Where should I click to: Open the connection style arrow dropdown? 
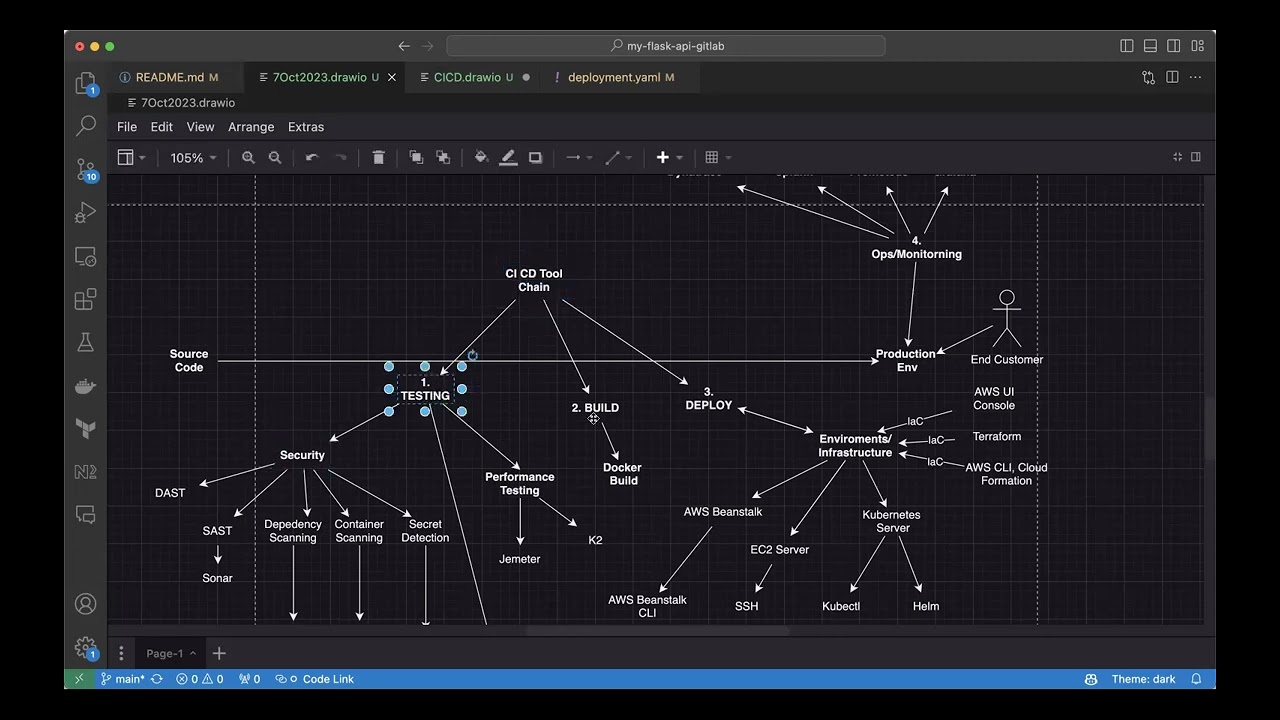click(x=579, y=158)
